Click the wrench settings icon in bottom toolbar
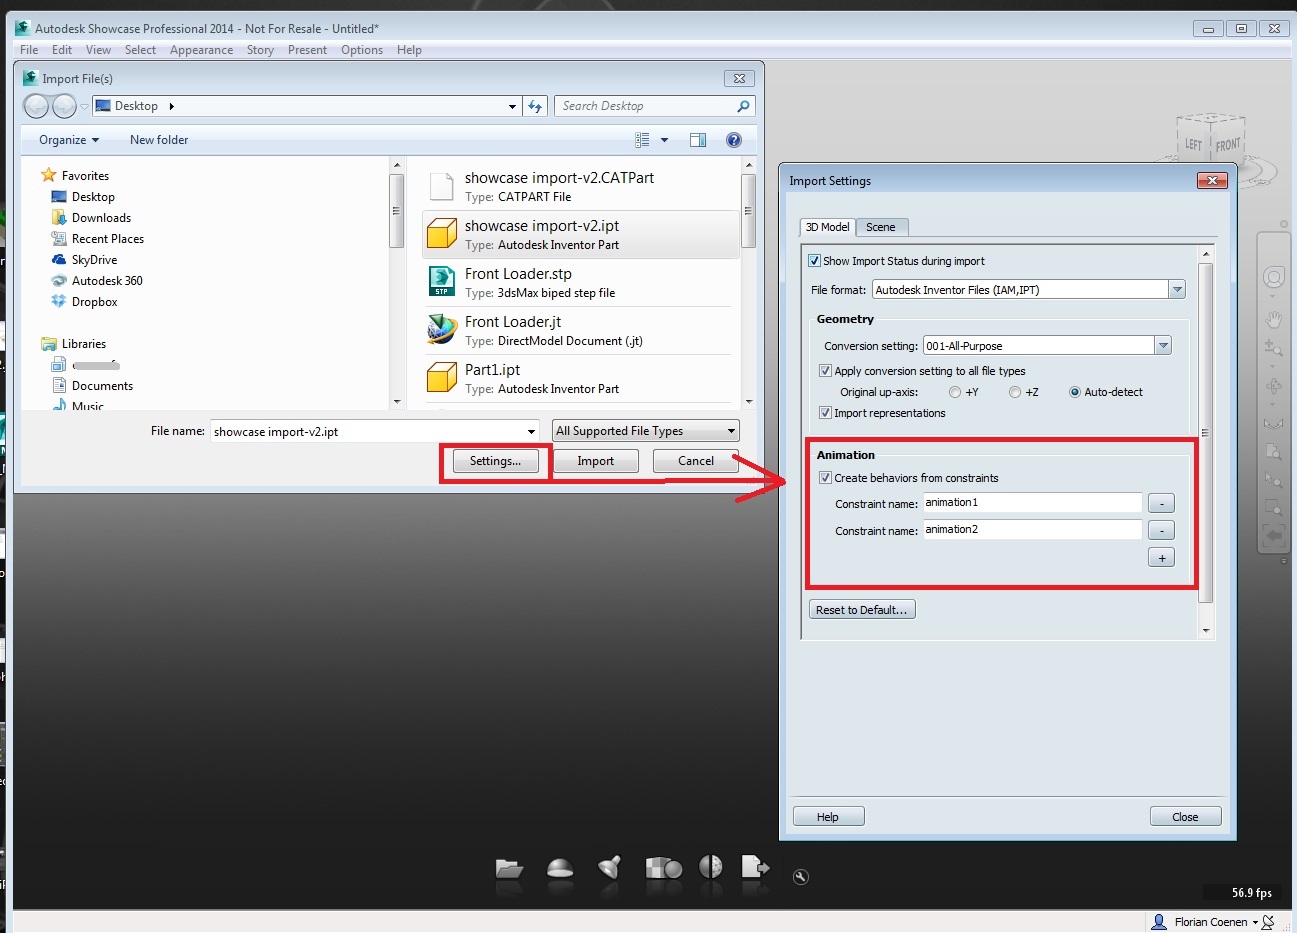The width and height of the screenshot is (1297, 933). [x=800, y=877]
